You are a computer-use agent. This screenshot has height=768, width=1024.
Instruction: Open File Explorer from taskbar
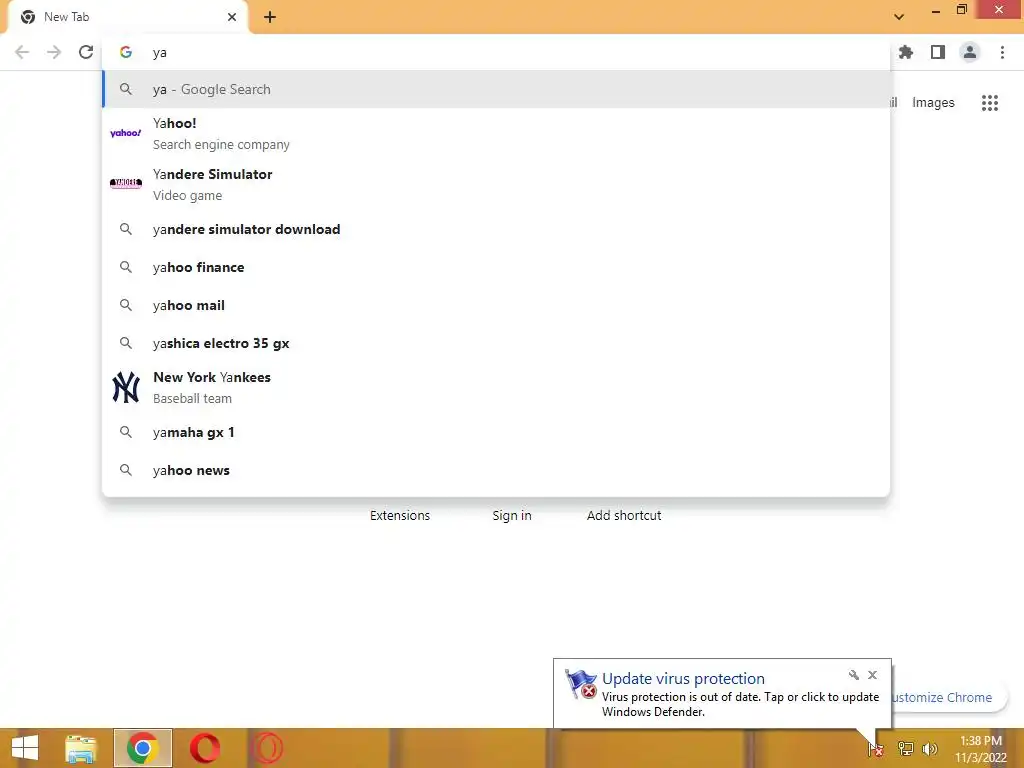tap(81, 748)
